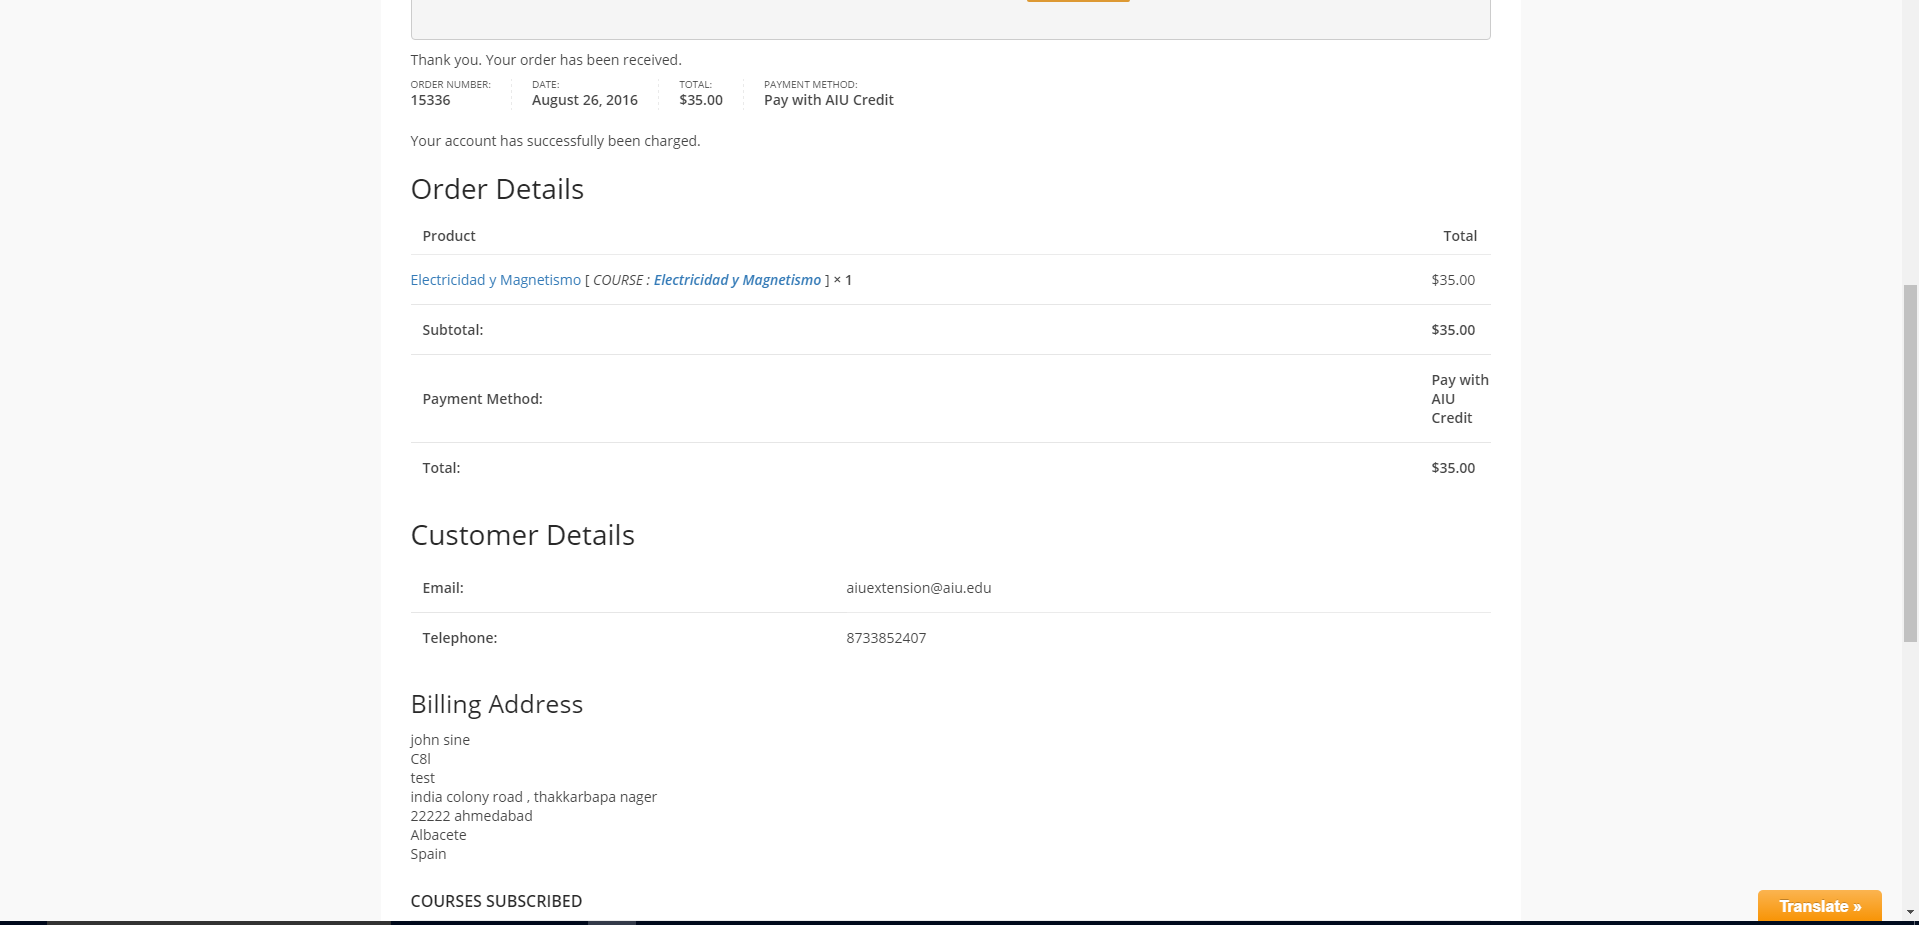Click the order number 15336
Image resolution: width=1919 pixels, height=925 pixels.
click(430, 100)
